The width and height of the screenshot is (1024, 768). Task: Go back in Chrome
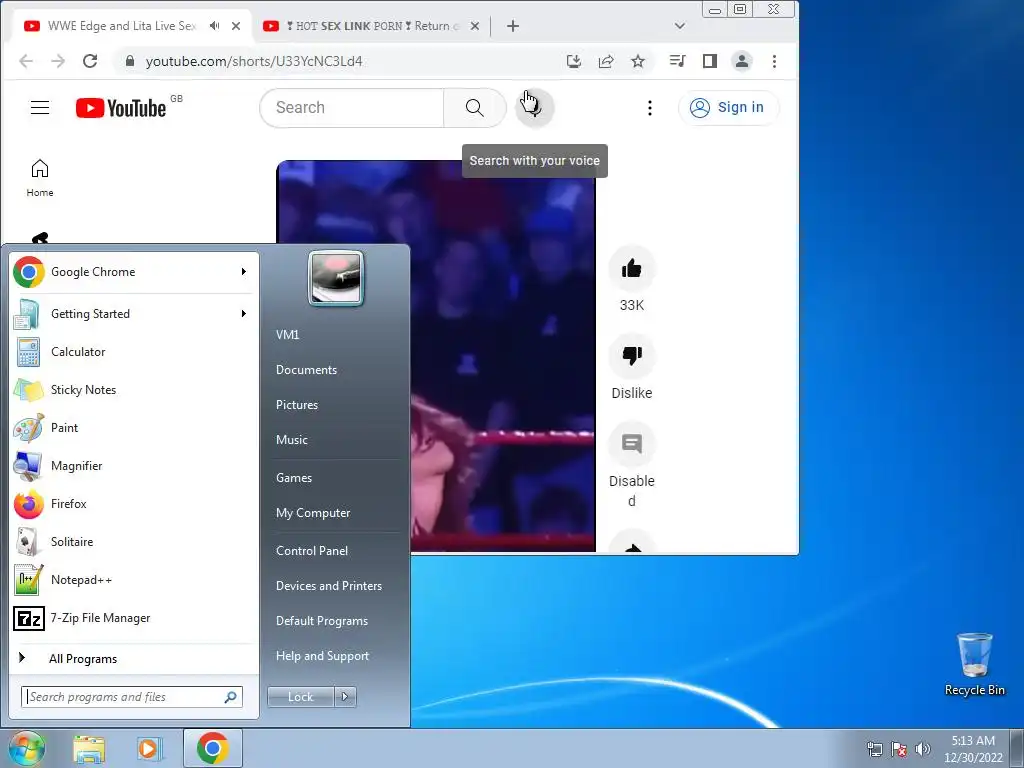pos(26,61)
